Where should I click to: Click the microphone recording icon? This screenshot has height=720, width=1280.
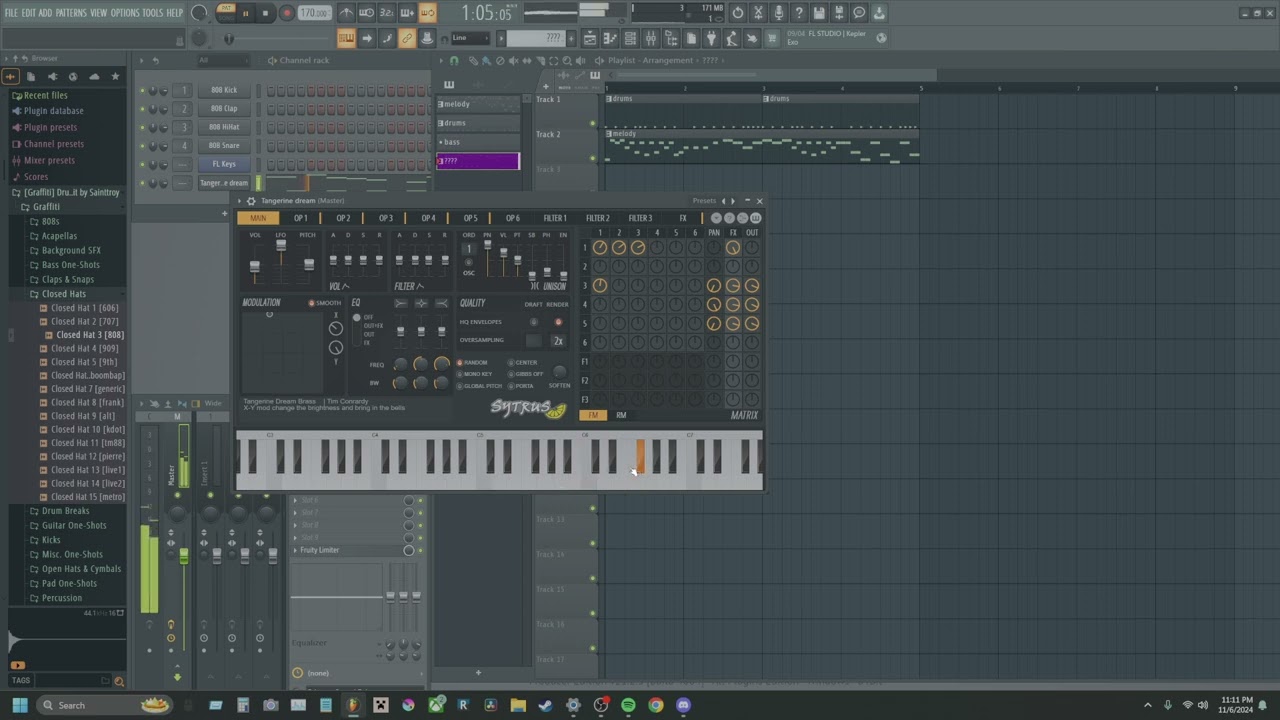778,13
